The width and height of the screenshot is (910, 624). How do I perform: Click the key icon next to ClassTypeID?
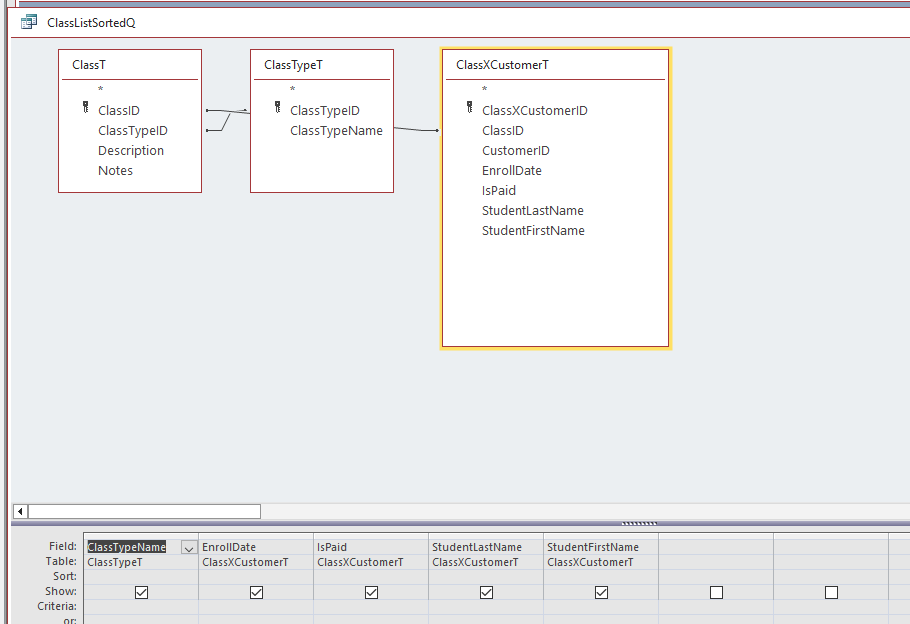278,109
